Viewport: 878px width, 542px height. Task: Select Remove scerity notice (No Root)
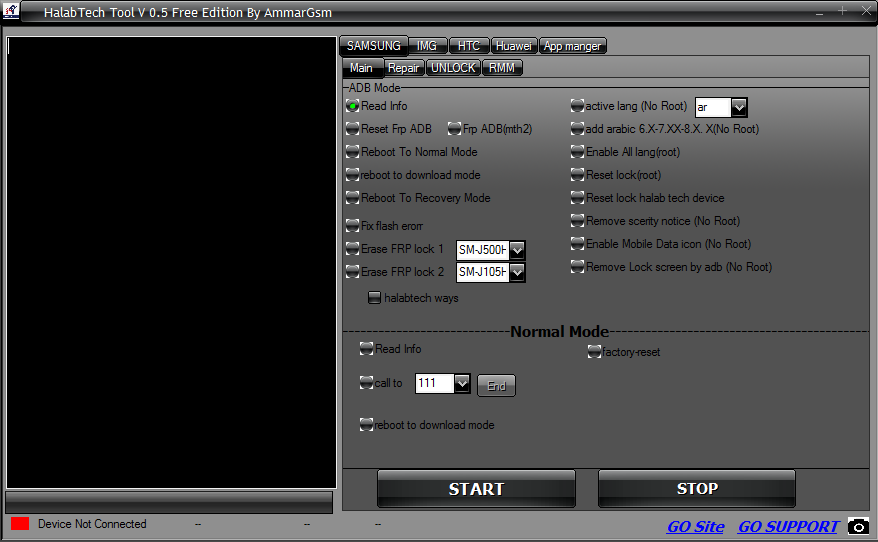[577, 221]
